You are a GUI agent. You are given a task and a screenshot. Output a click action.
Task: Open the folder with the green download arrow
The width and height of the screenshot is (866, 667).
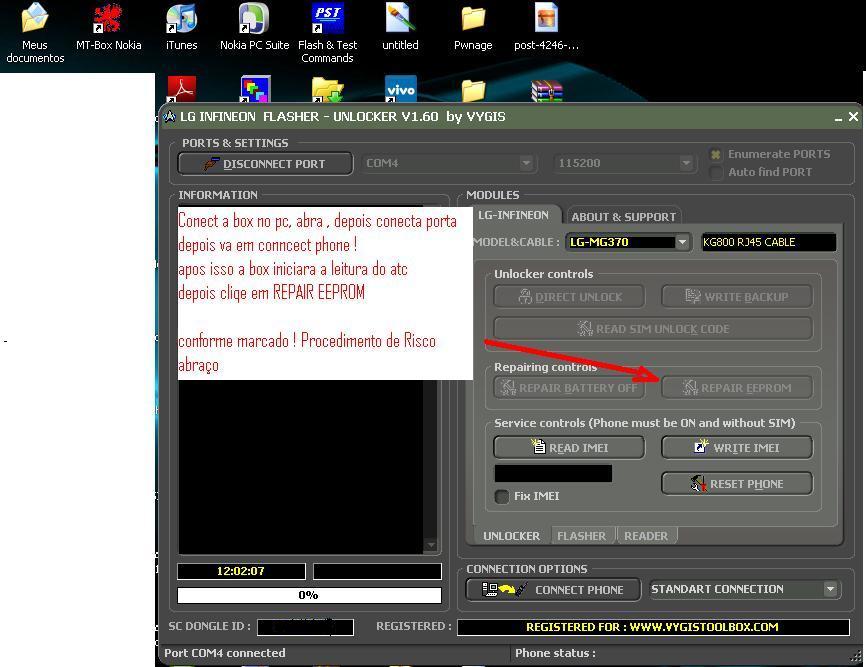click(x=328, y=89)
